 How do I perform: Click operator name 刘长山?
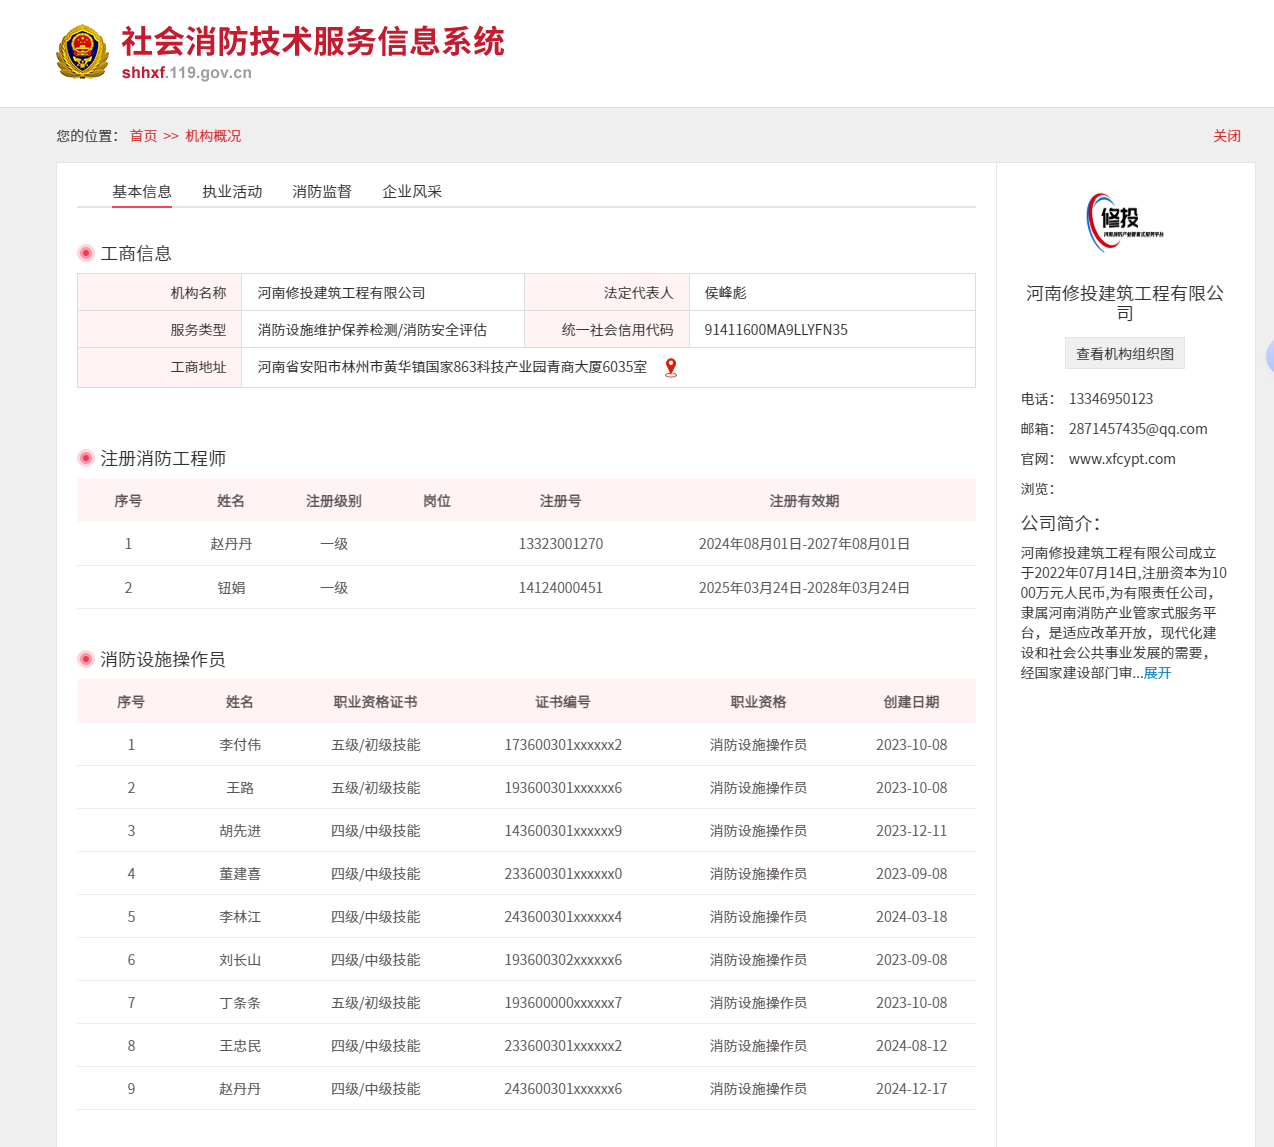click(240, 960)
